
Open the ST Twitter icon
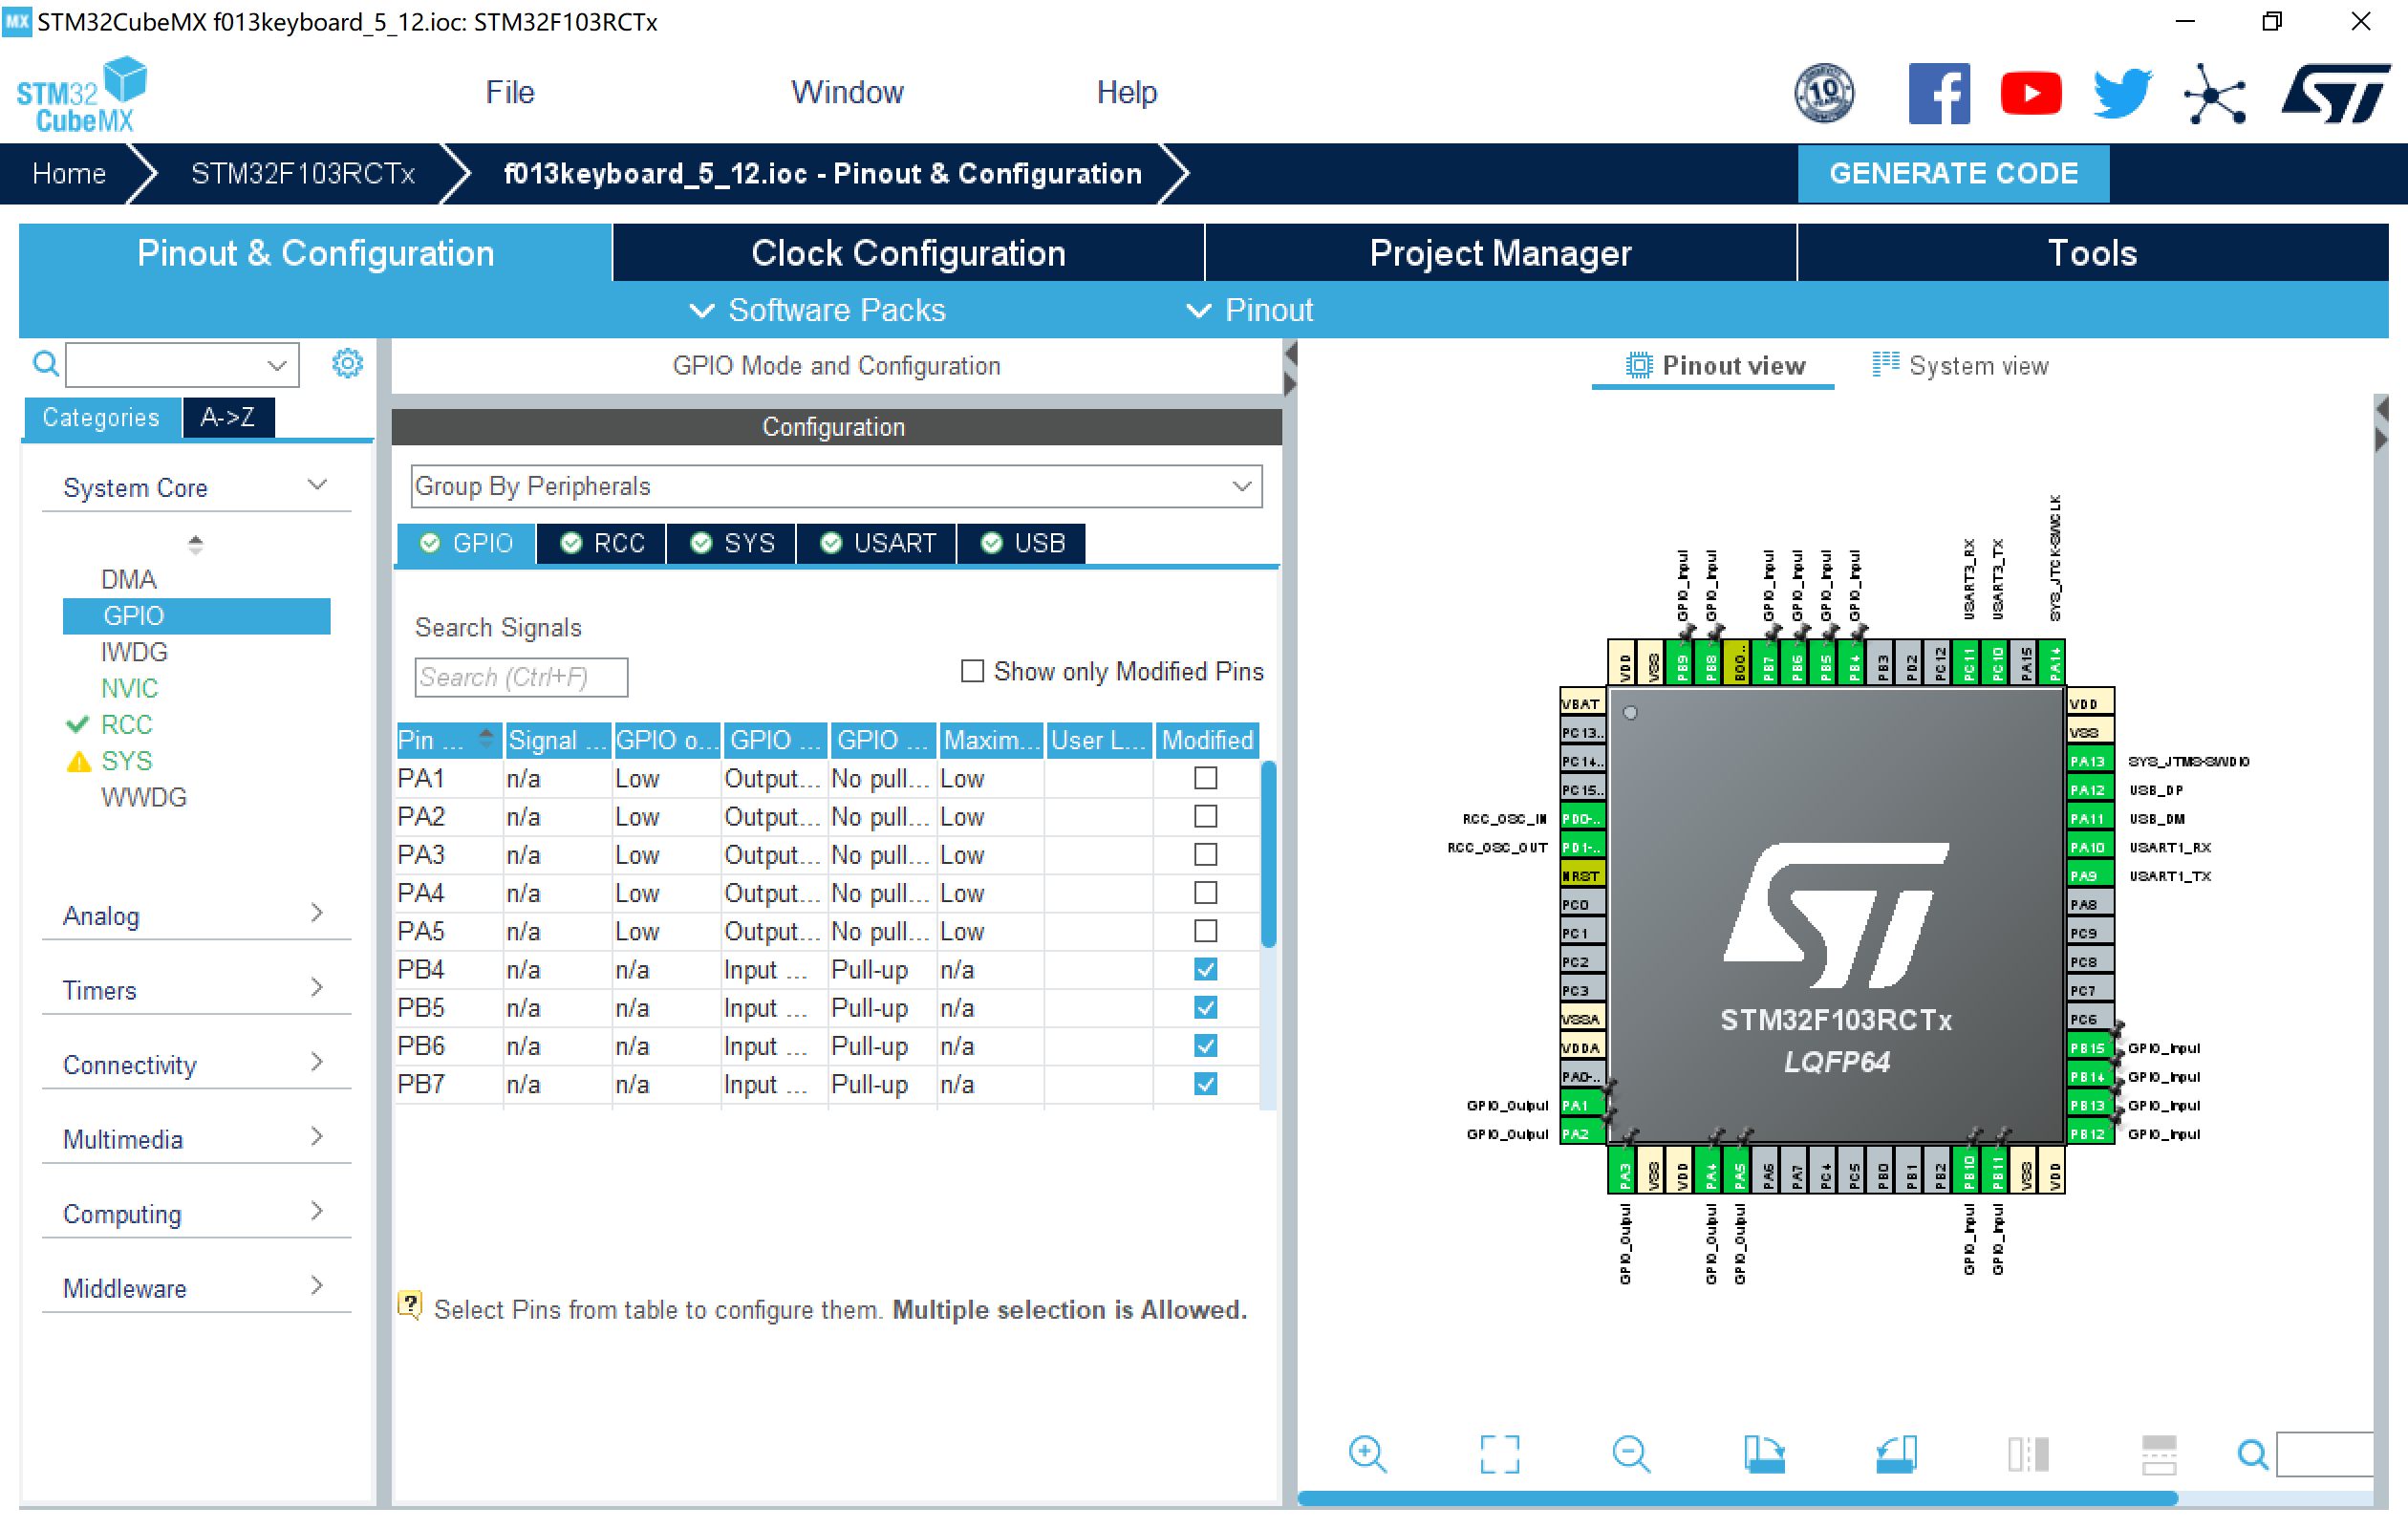(2122, 93)
